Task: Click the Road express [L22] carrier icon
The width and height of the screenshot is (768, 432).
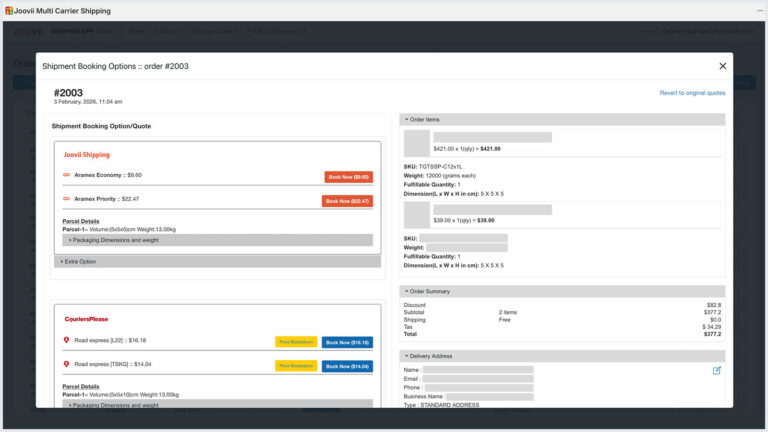Action: [66, 340]
